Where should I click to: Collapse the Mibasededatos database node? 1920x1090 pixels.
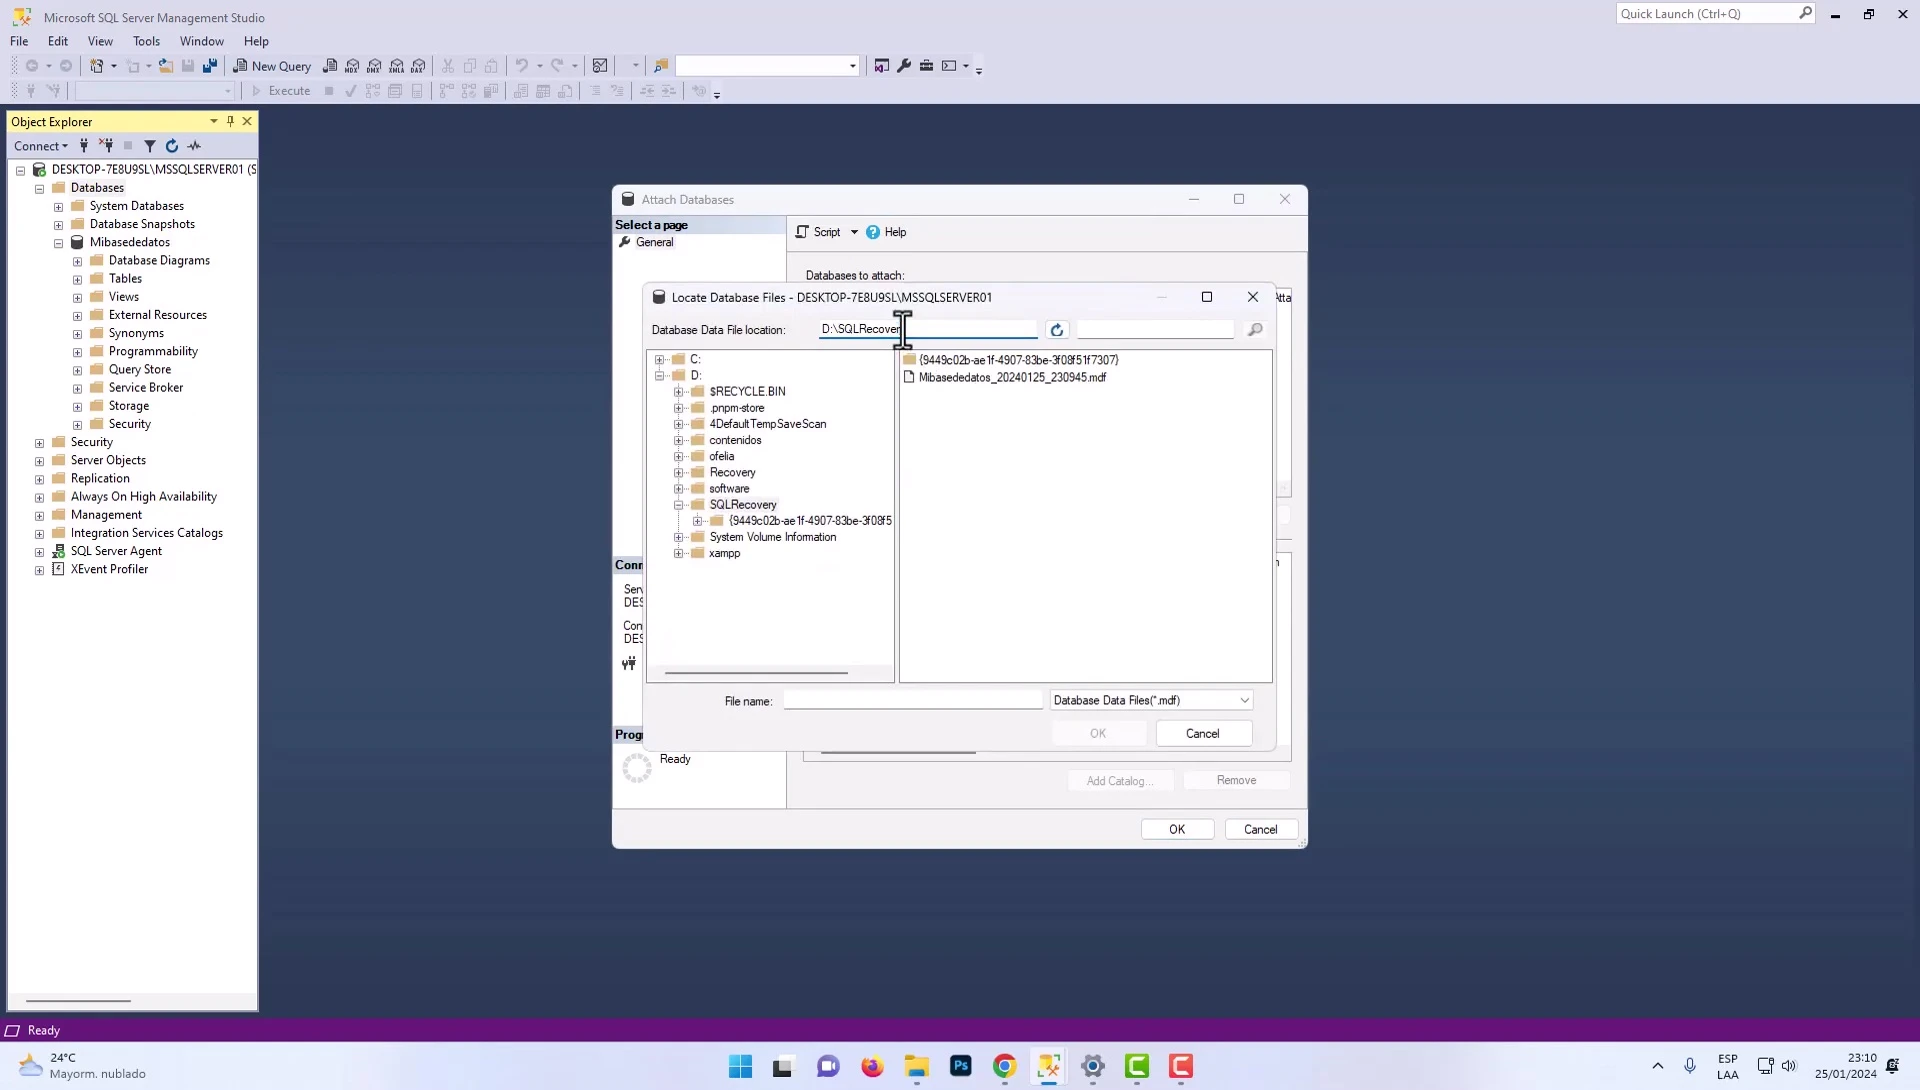point(58,243)
